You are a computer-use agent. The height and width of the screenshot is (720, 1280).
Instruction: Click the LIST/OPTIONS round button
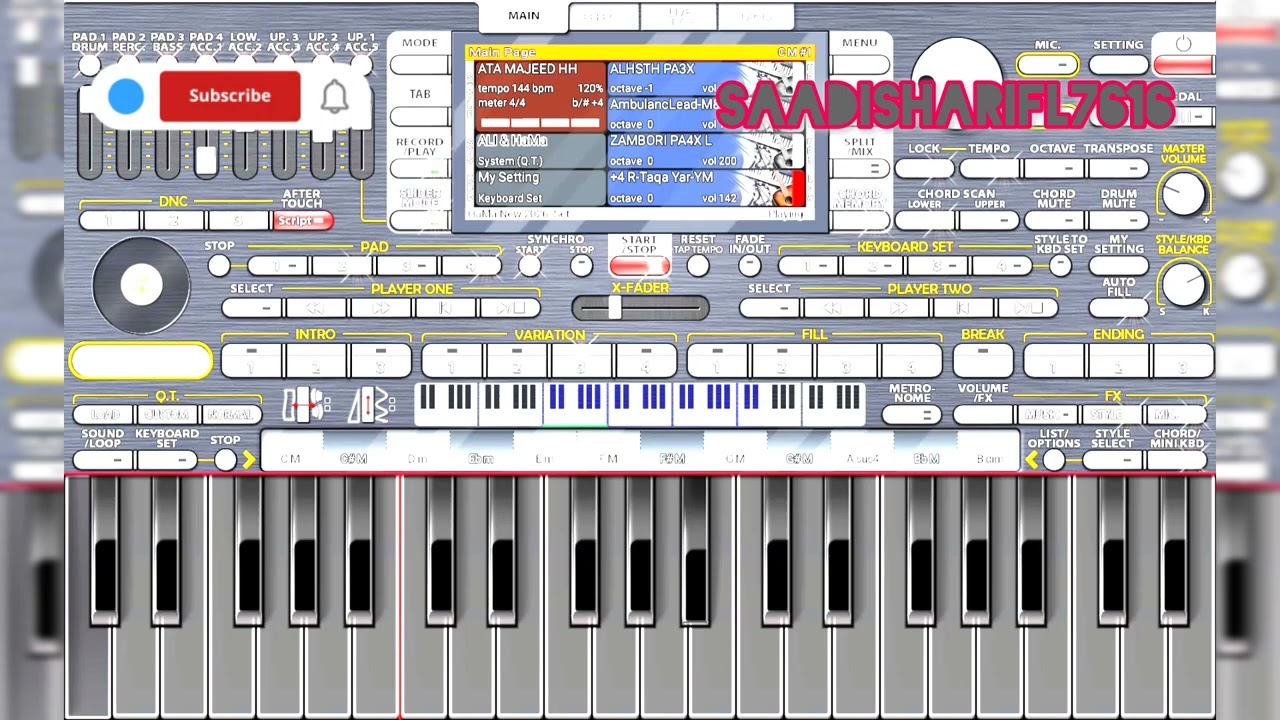pyautogui.click(x=1053, y=460)
